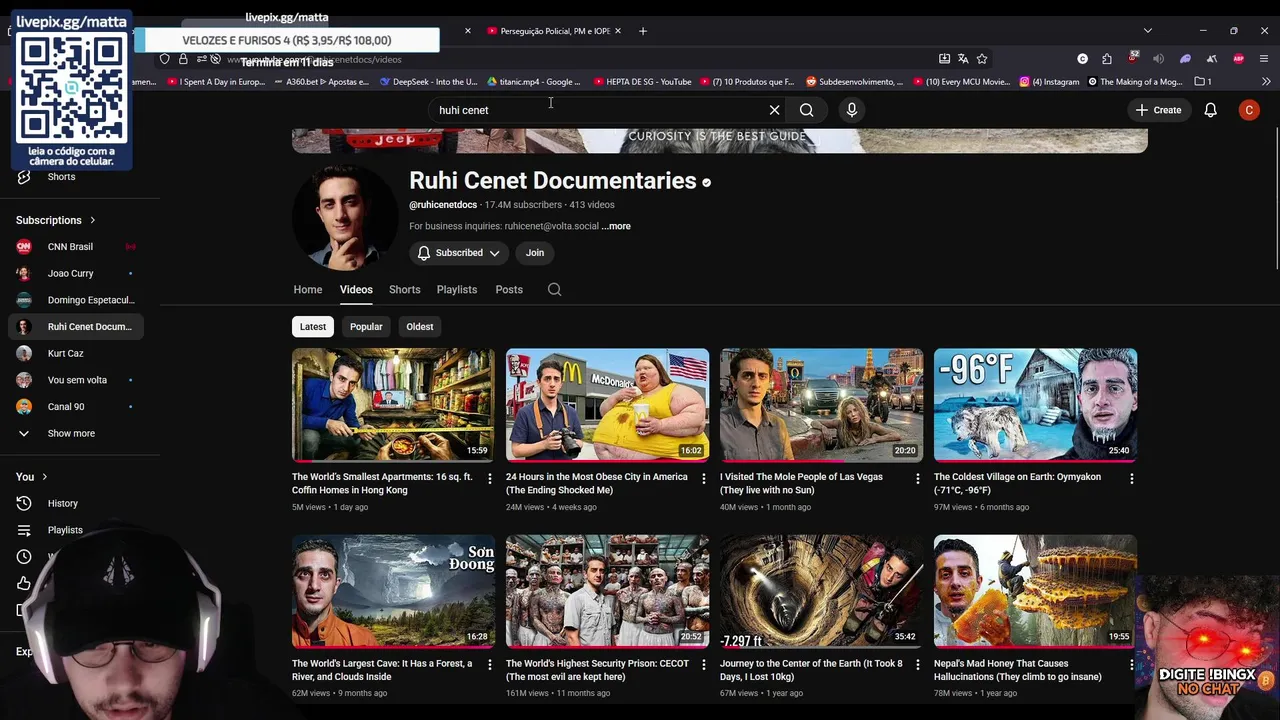Open YouTube notifications bell

pyautogui.click(x=1210, y=110)
